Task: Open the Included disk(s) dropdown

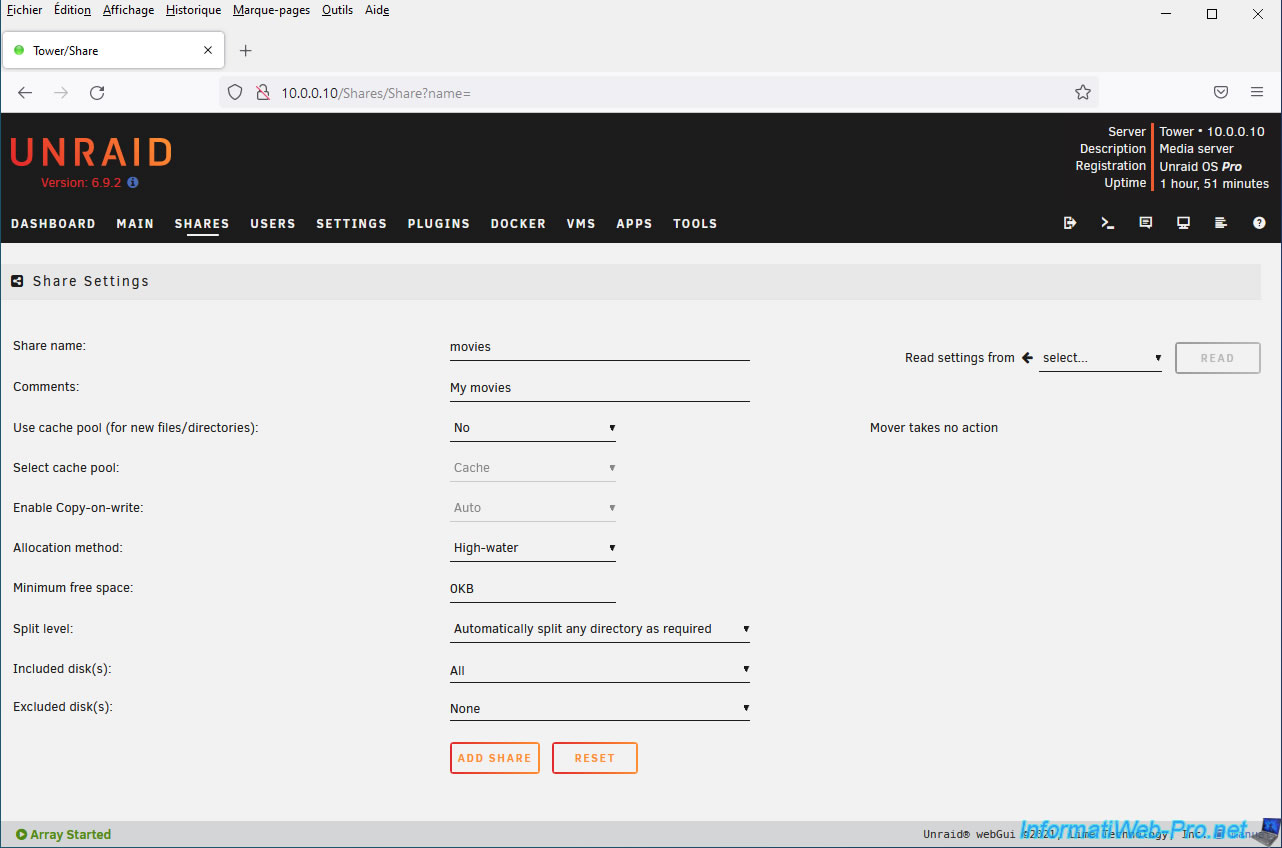Action: pos(599,670)
